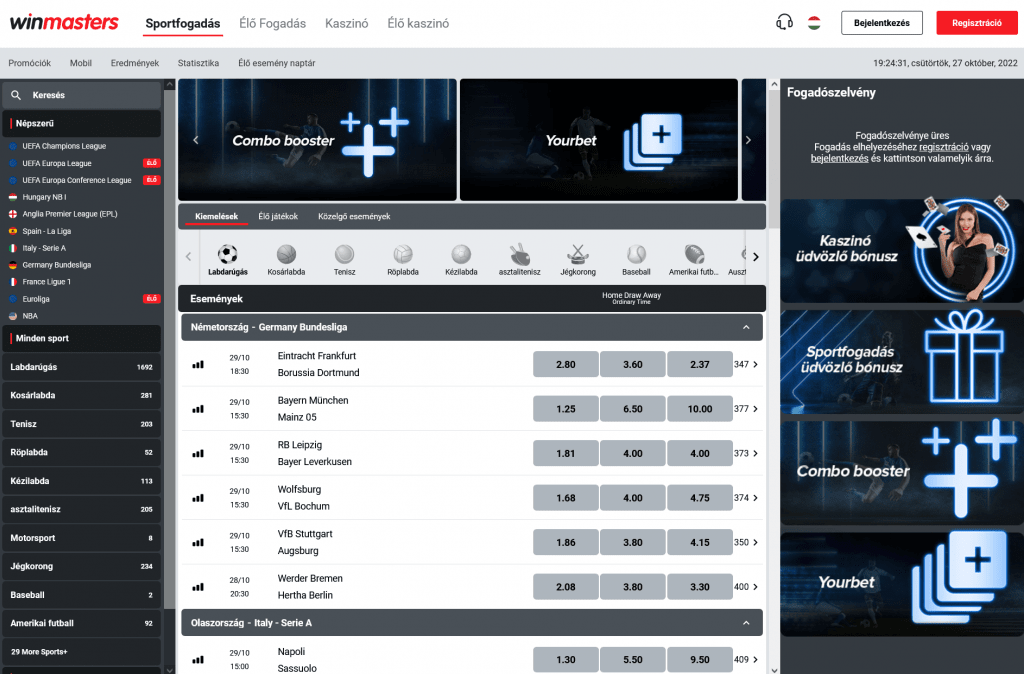
Task: Expand 347 more markets for Eintracht Frankfurt
Action: (x=746, y=364)
